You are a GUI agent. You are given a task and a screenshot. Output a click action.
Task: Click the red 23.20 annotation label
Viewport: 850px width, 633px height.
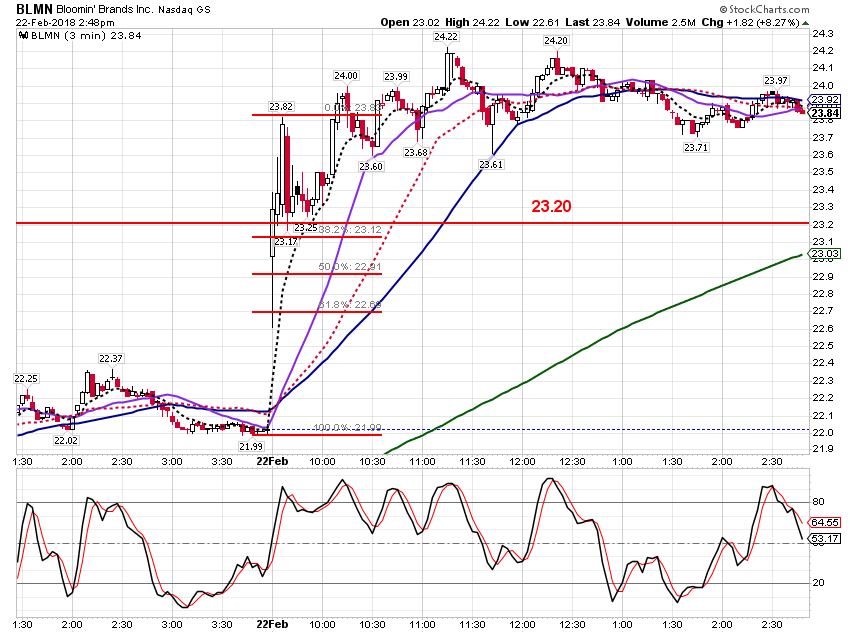point(551,206)
